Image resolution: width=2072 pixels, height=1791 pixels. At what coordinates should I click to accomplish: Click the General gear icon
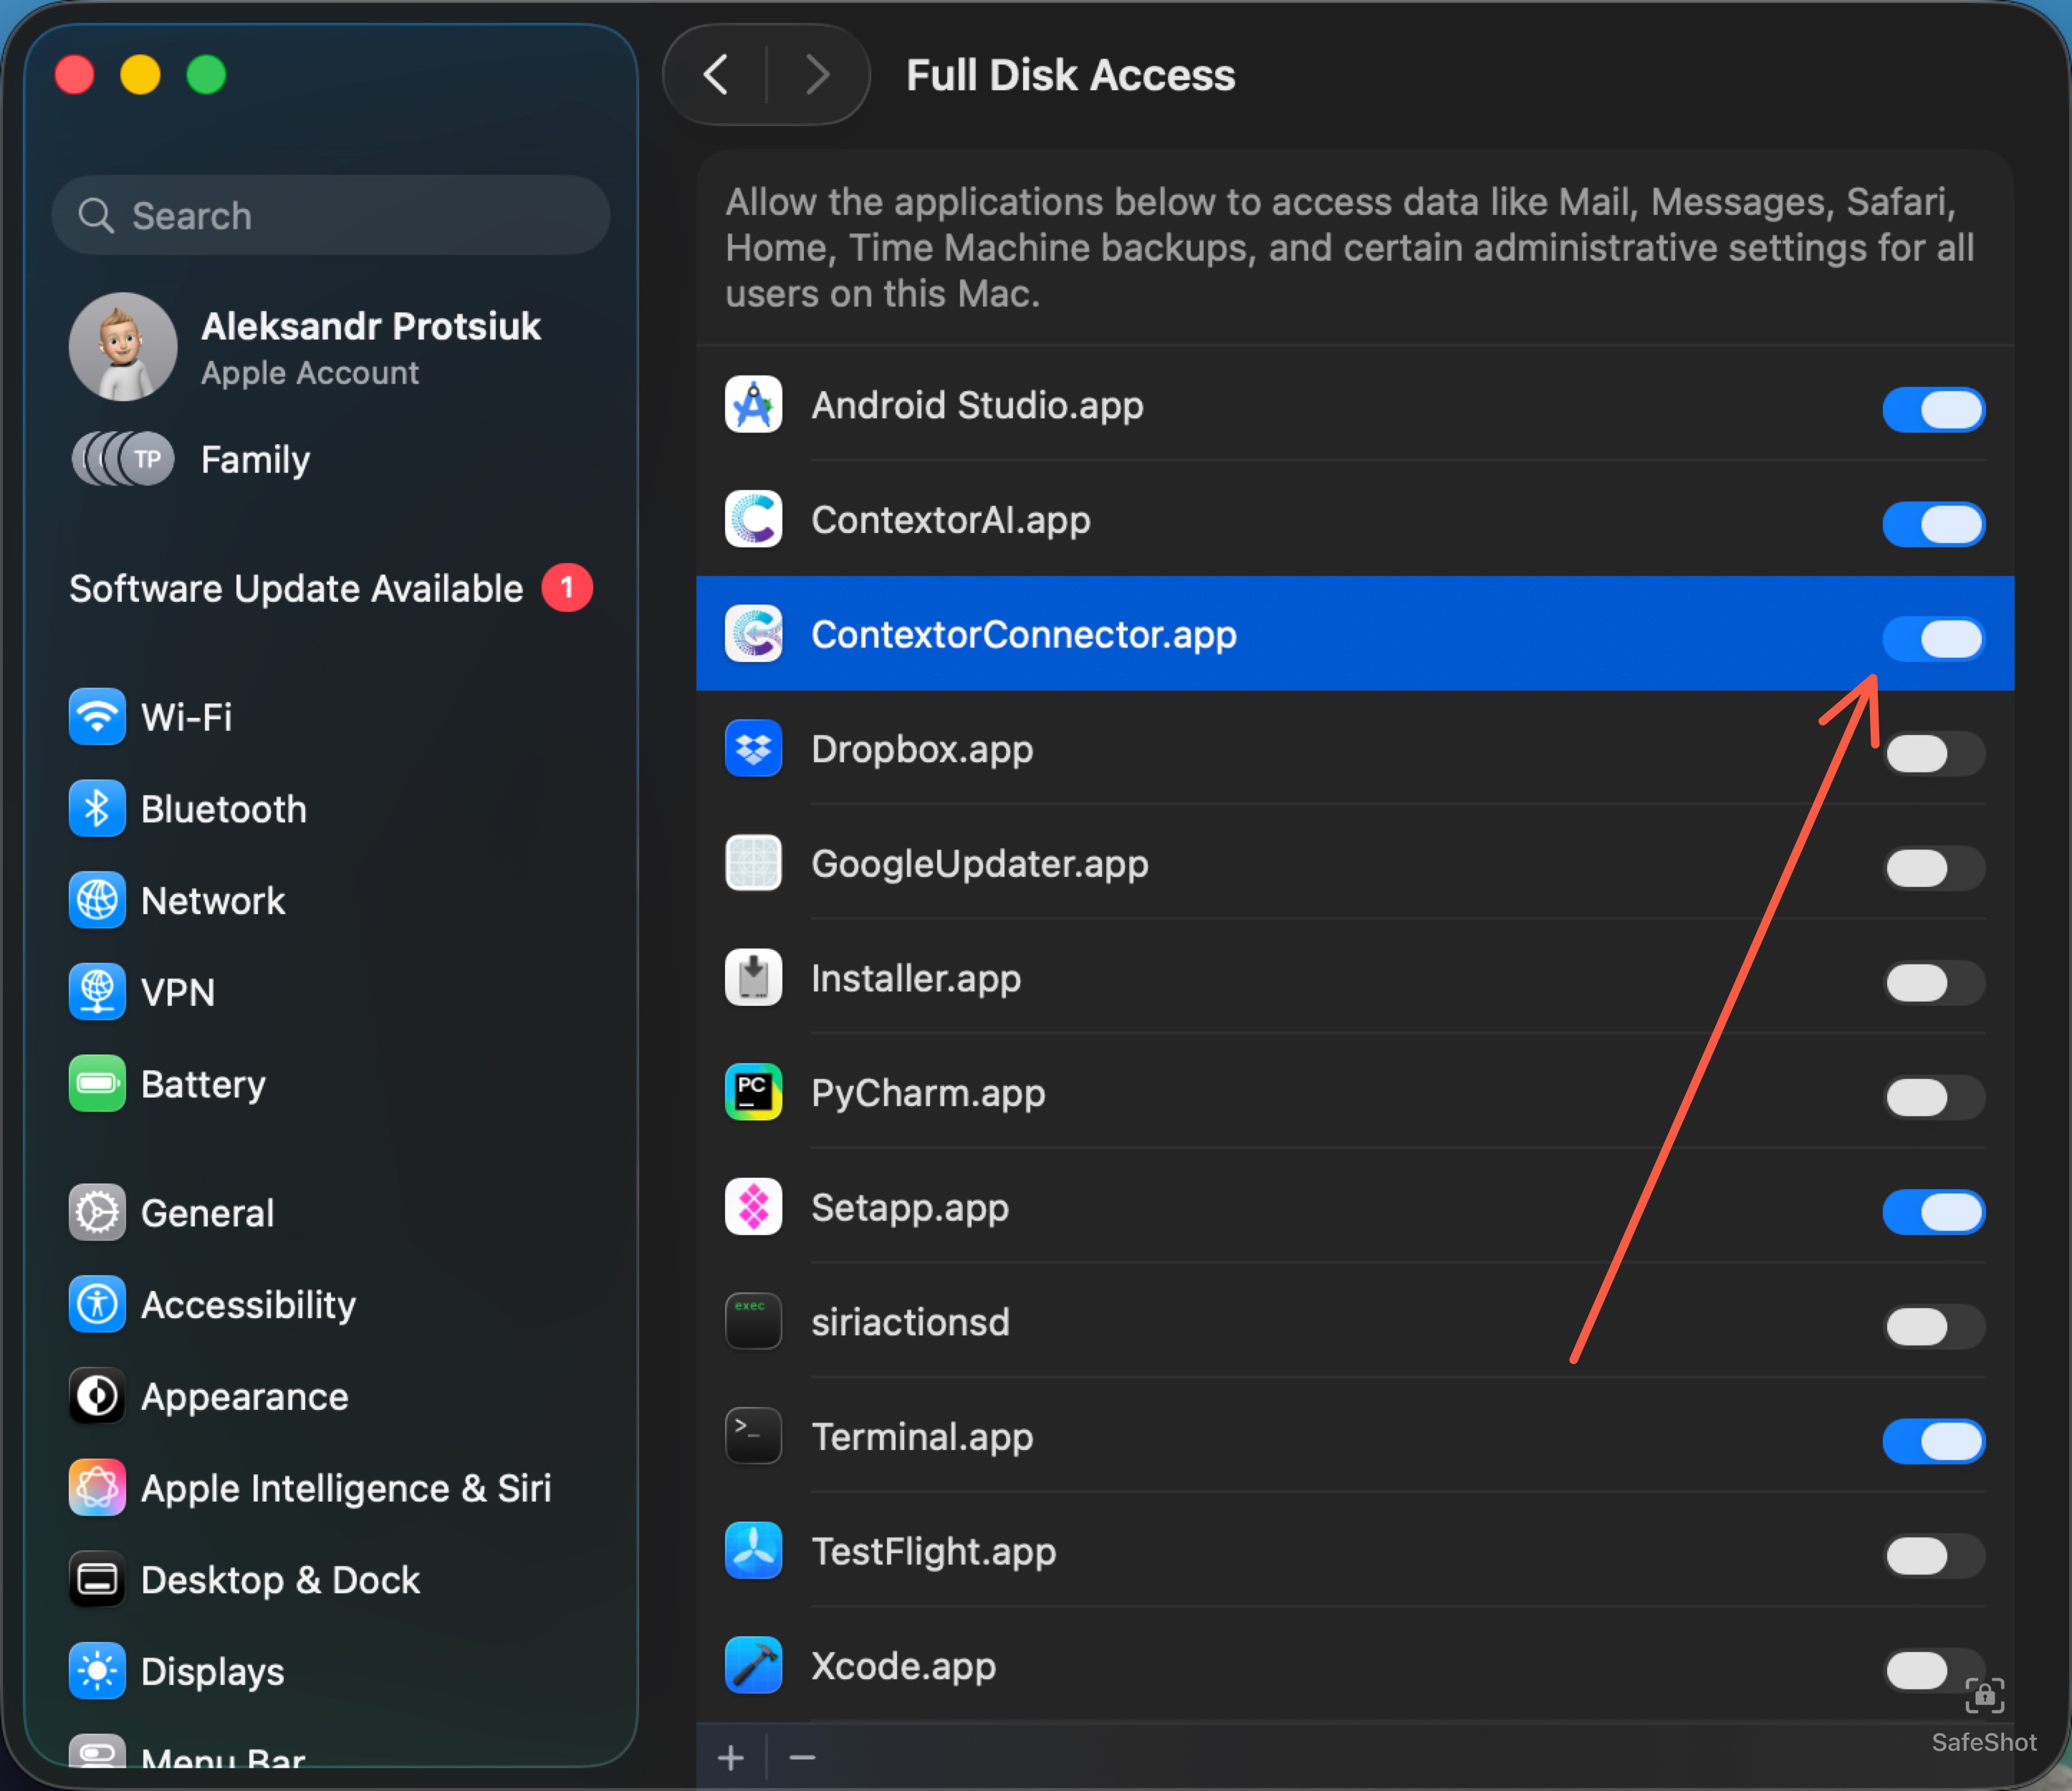[x=97, y=1213]
